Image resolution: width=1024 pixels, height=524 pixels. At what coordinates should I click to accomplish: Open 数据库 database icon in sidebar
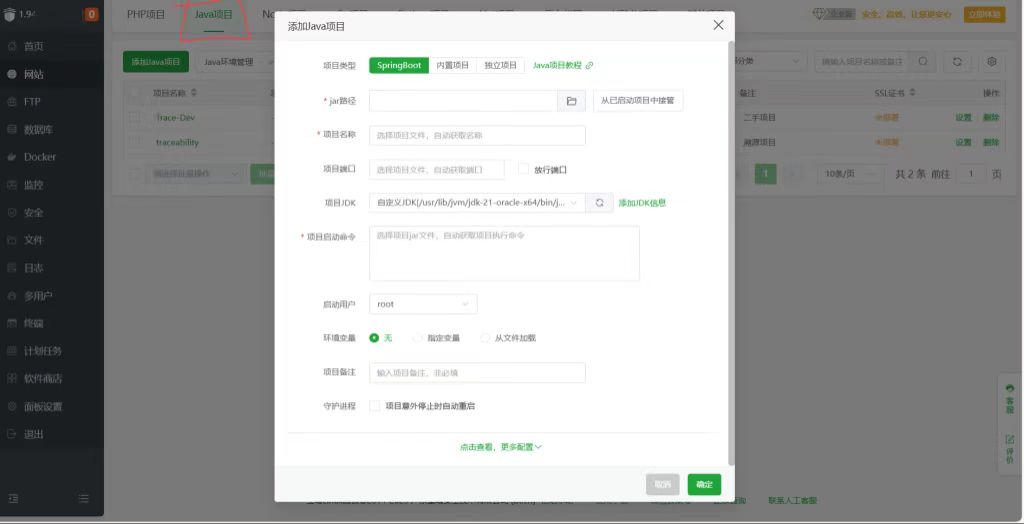coord(12,130)
